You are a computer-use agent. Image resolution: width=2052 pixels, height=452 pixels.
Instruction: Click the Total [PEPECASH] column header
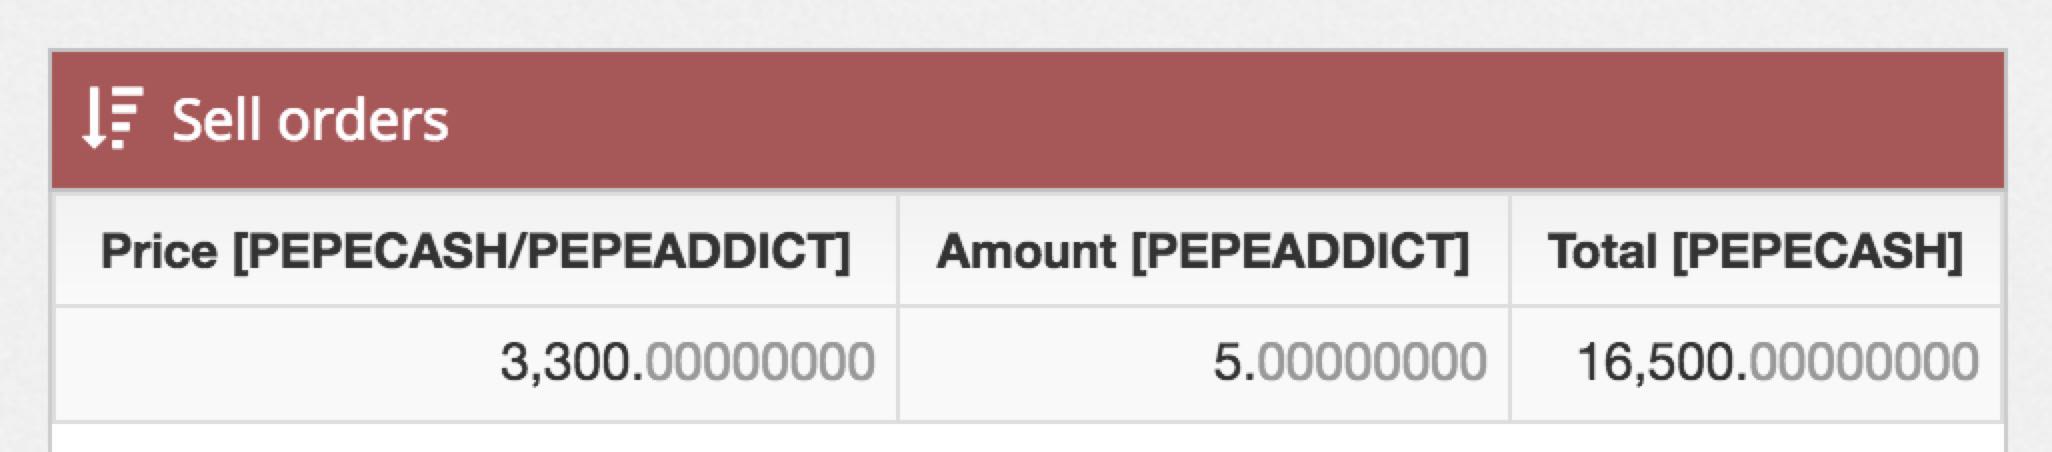(x=1755, y=250)
